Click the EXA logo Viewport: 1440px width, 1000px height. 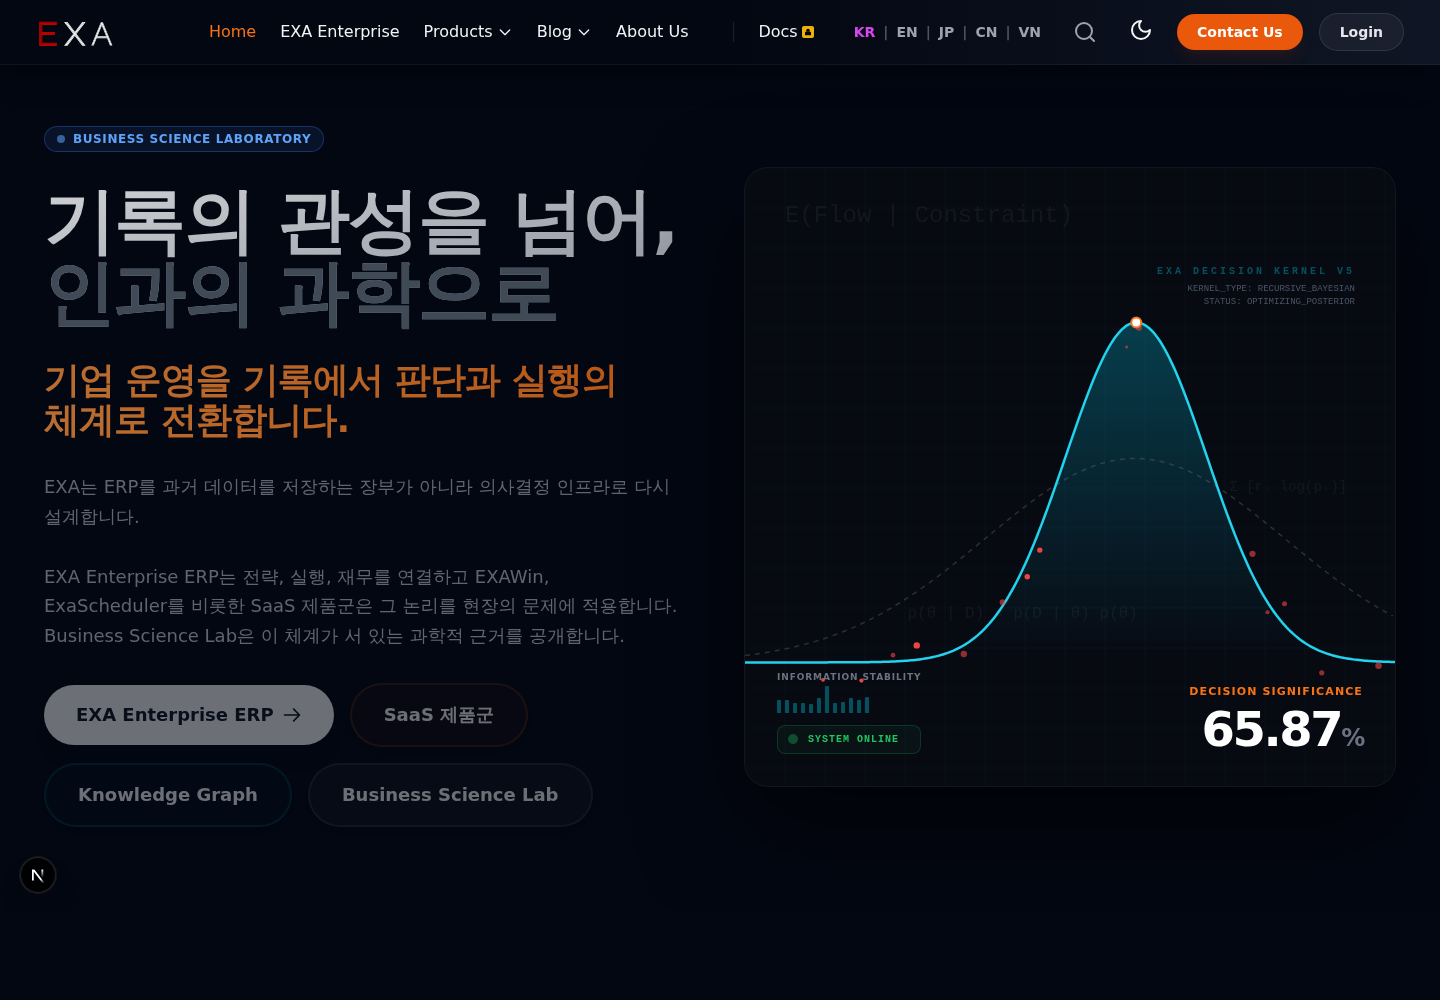(75, 33)
